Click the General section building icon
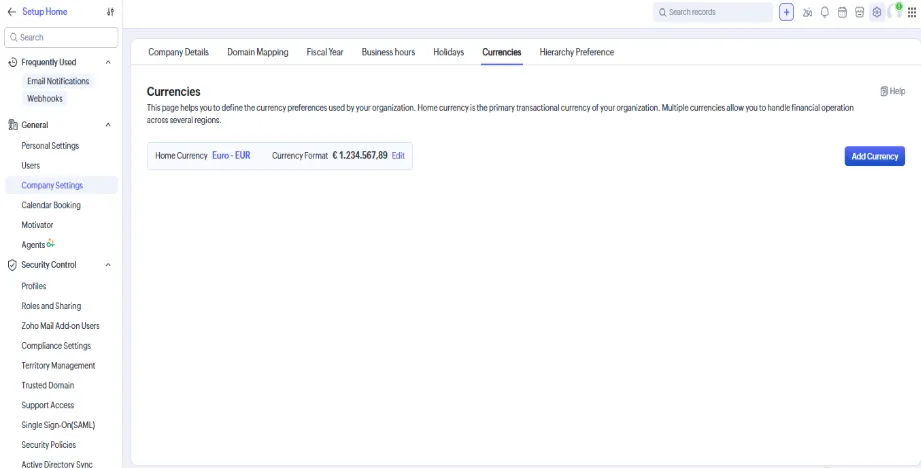 click(x=12, y=124)
